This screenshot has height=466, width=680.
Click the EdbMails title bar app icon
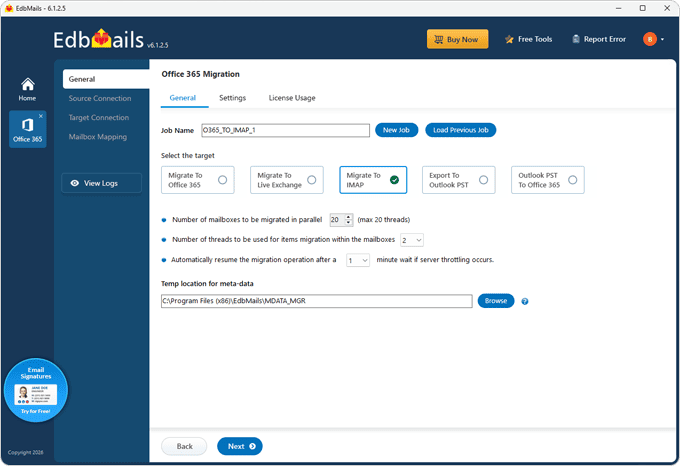(9, 8)
